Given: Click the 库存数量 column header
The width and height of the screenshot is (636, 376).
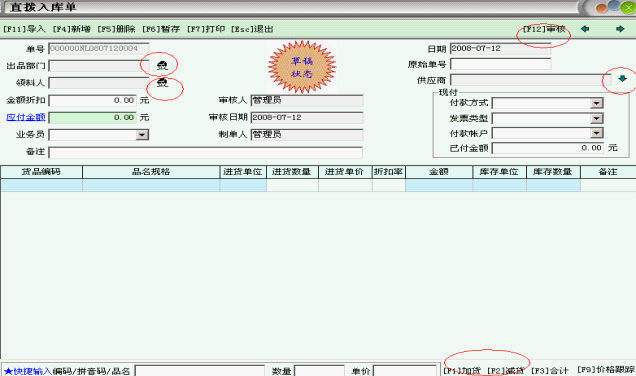Looking at the screenshot, I should pos(553,172).
